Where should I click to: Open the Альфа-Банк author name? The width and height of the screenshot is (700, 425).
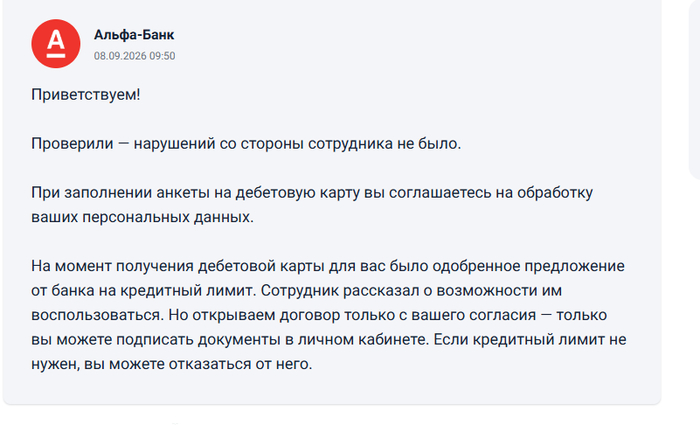click(x=134, y=35)
